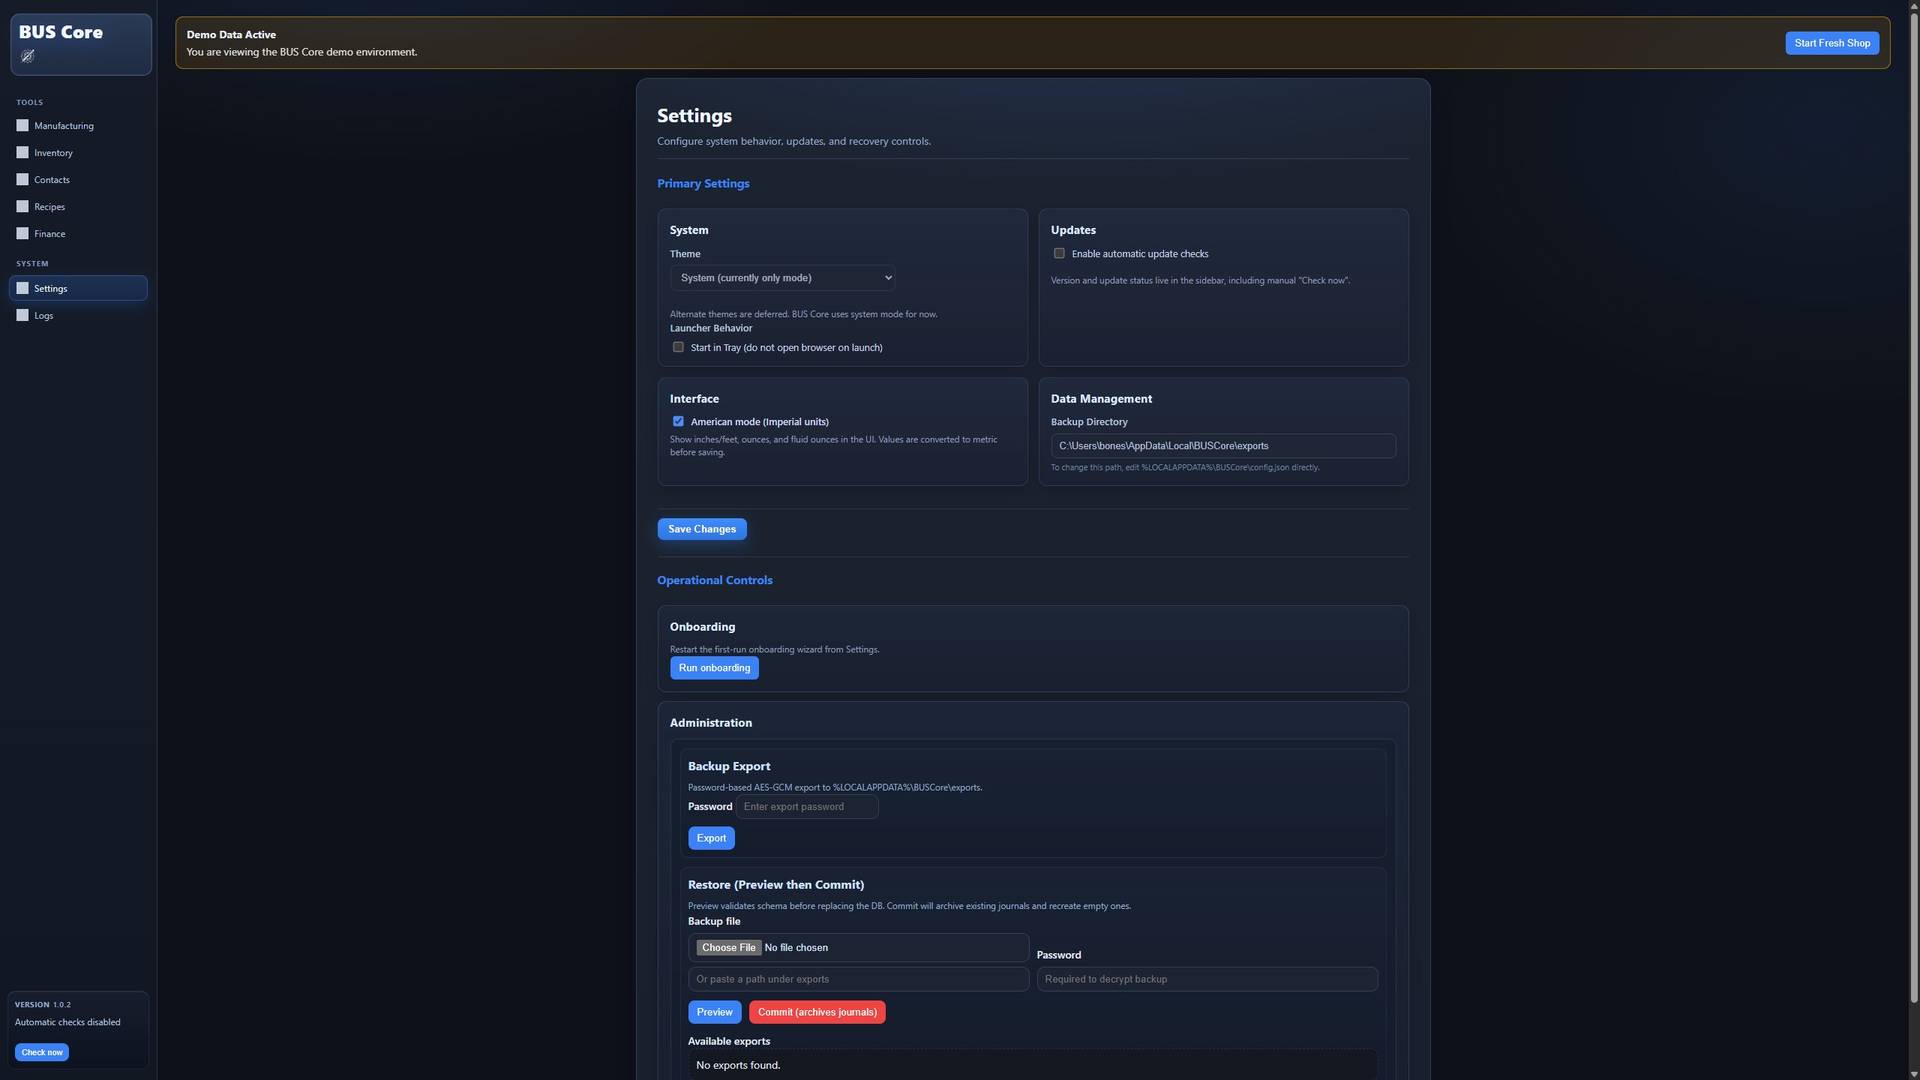The height and width of the screenshot is (1080, 1920).
Task: Click the logo icon under BUS Core
Action: point(28,56)
